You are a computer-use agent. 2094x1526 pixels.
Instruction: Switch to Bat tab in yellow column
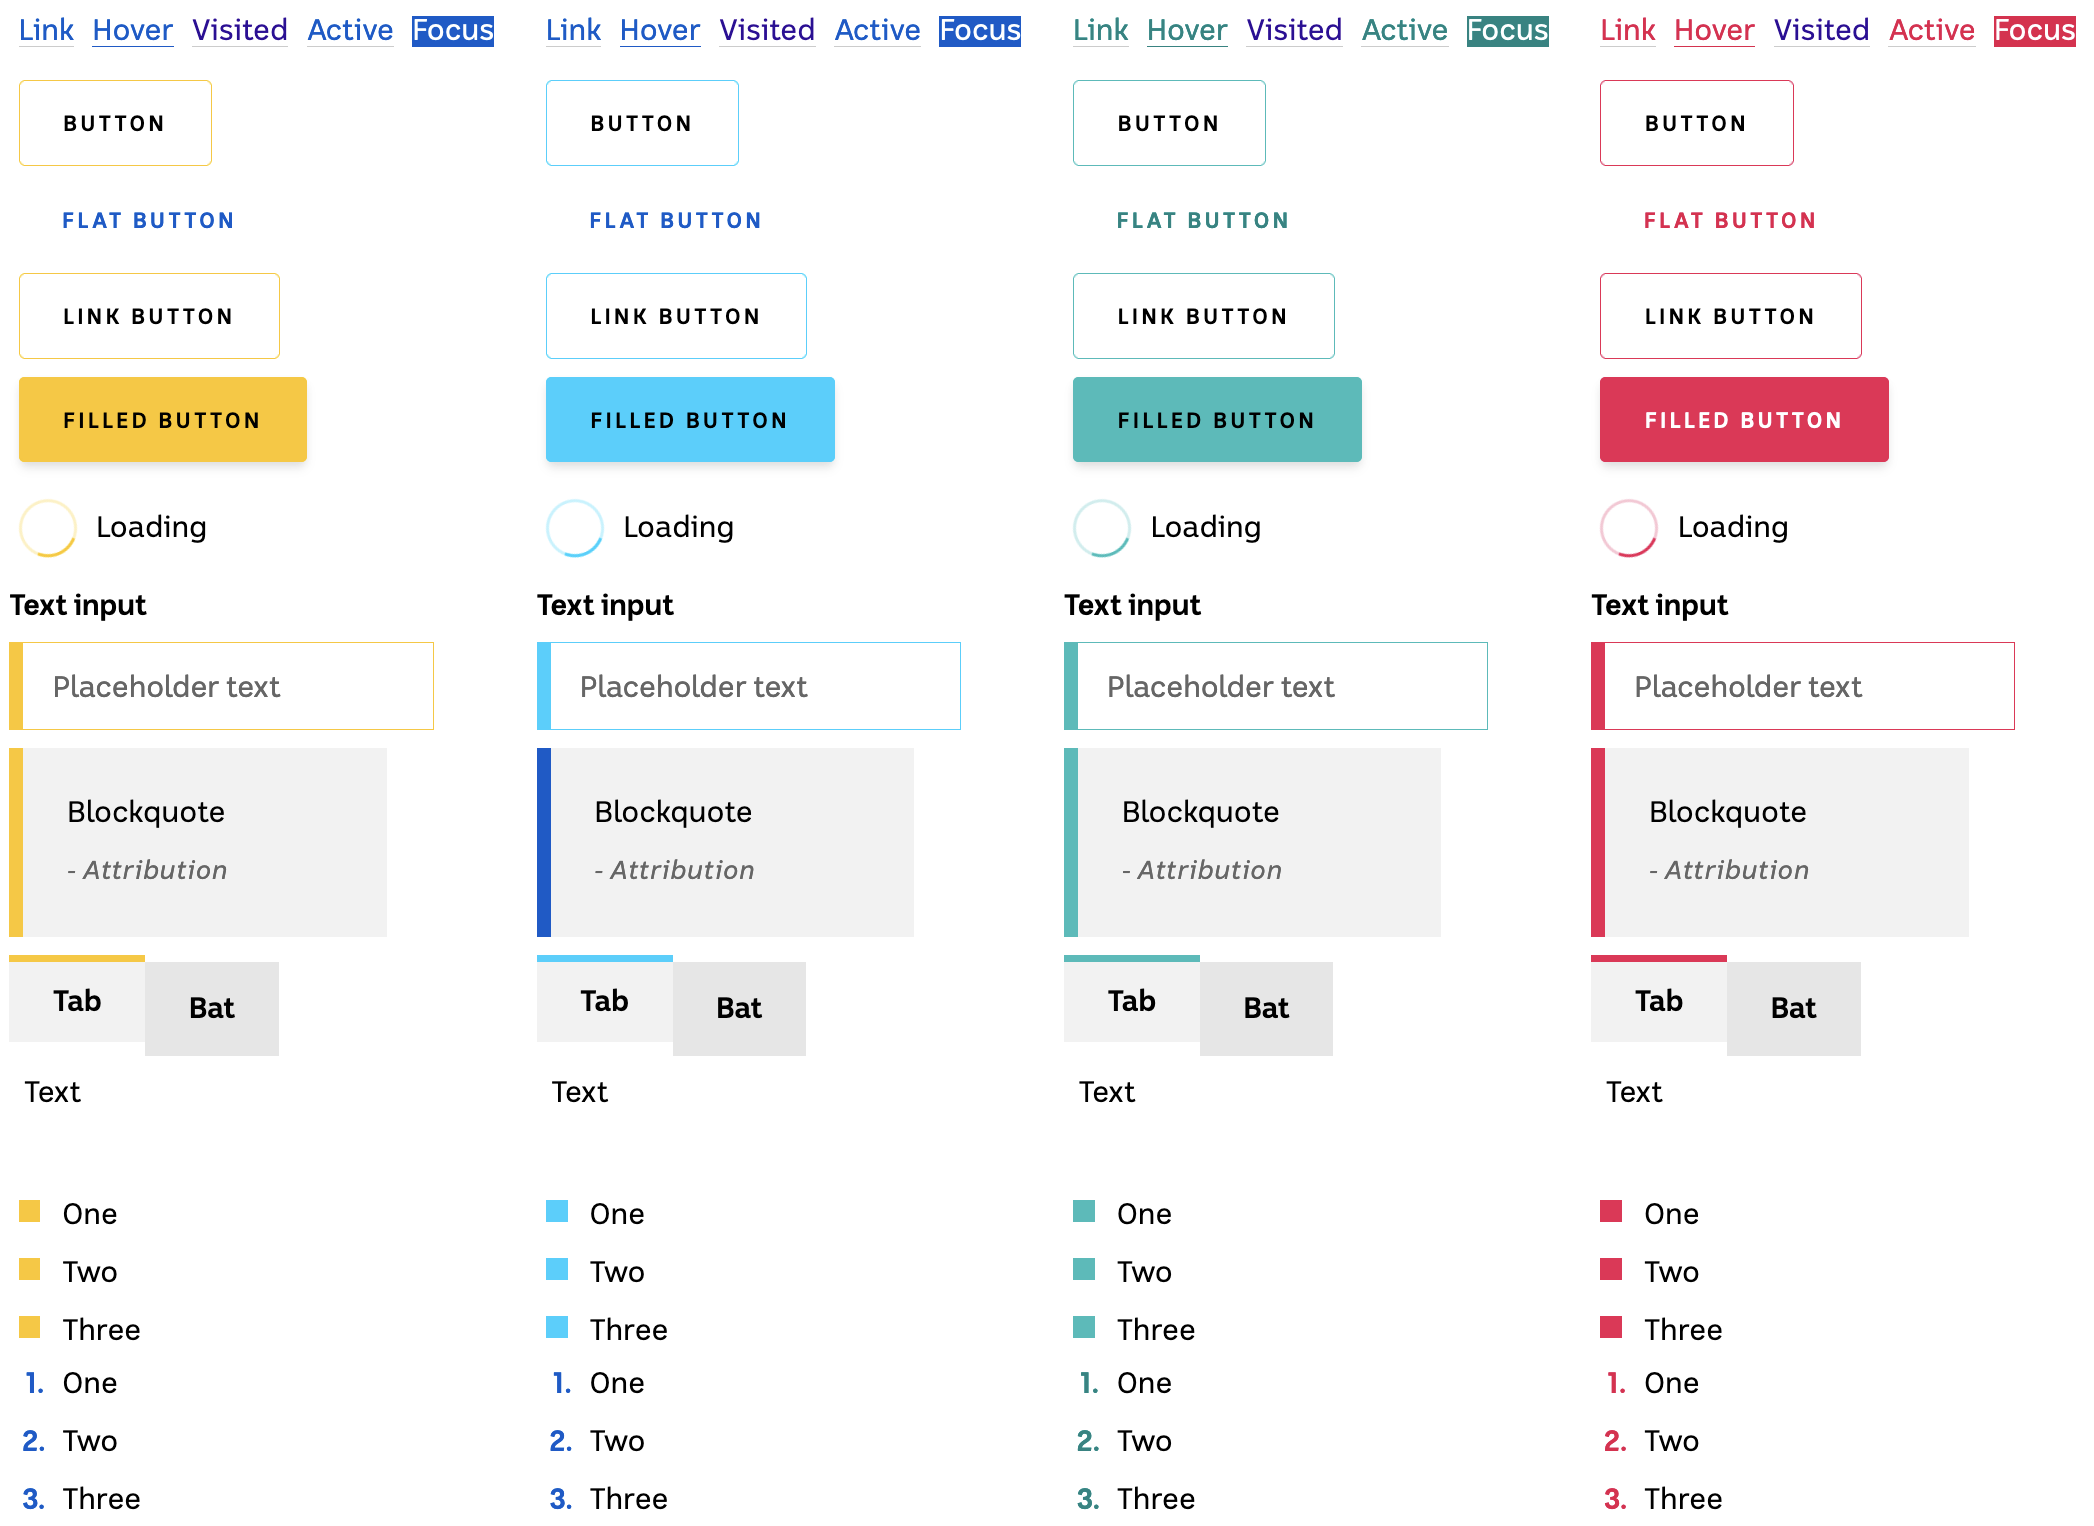(x=212, y=1008)
